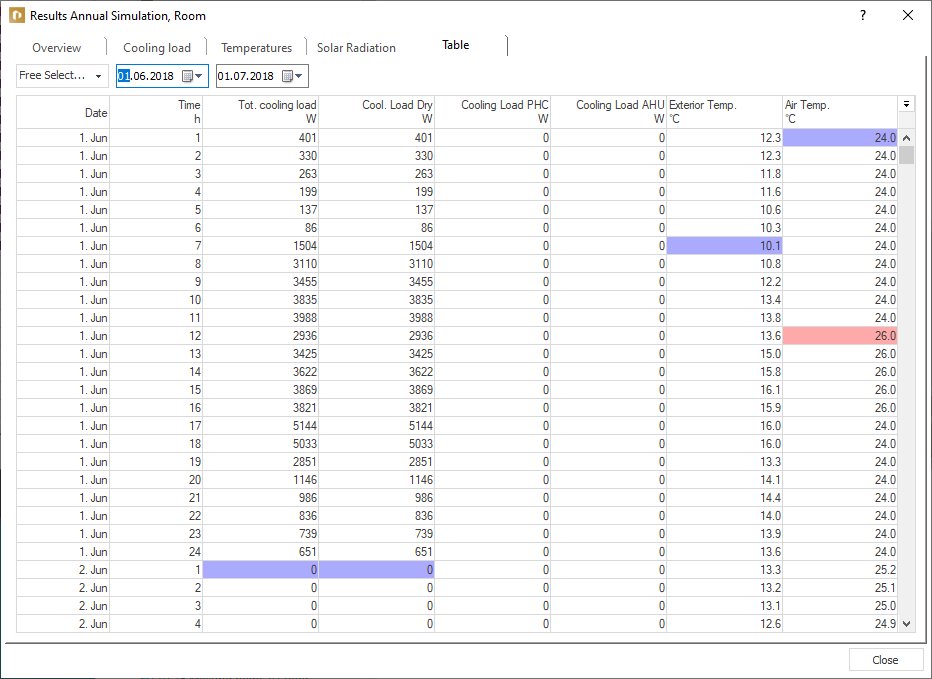Click the Cool. Load Dry column header
This screenshot has height=679, width=932.
pyautogui.click(x=376, y=112)
